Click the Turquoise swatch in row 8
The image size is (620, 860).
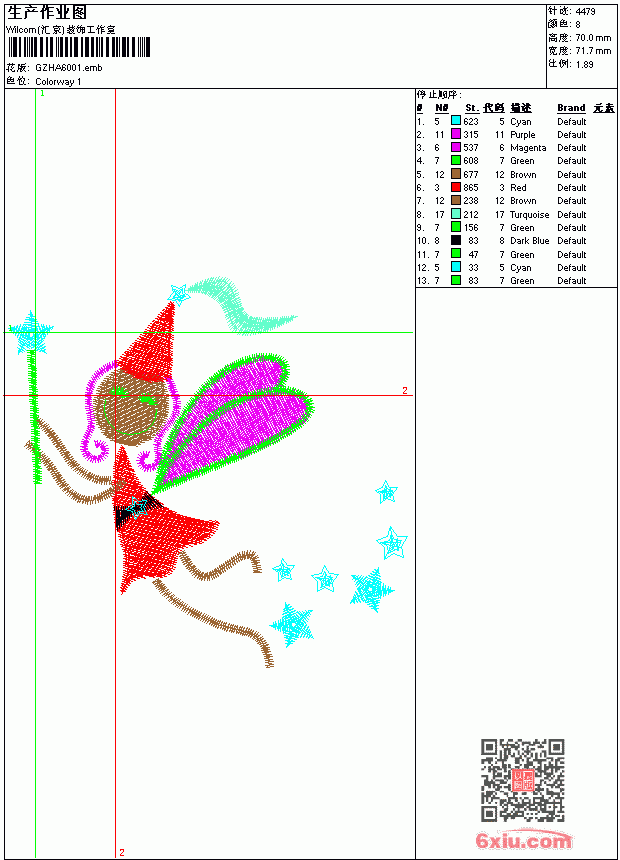(455, 214)
